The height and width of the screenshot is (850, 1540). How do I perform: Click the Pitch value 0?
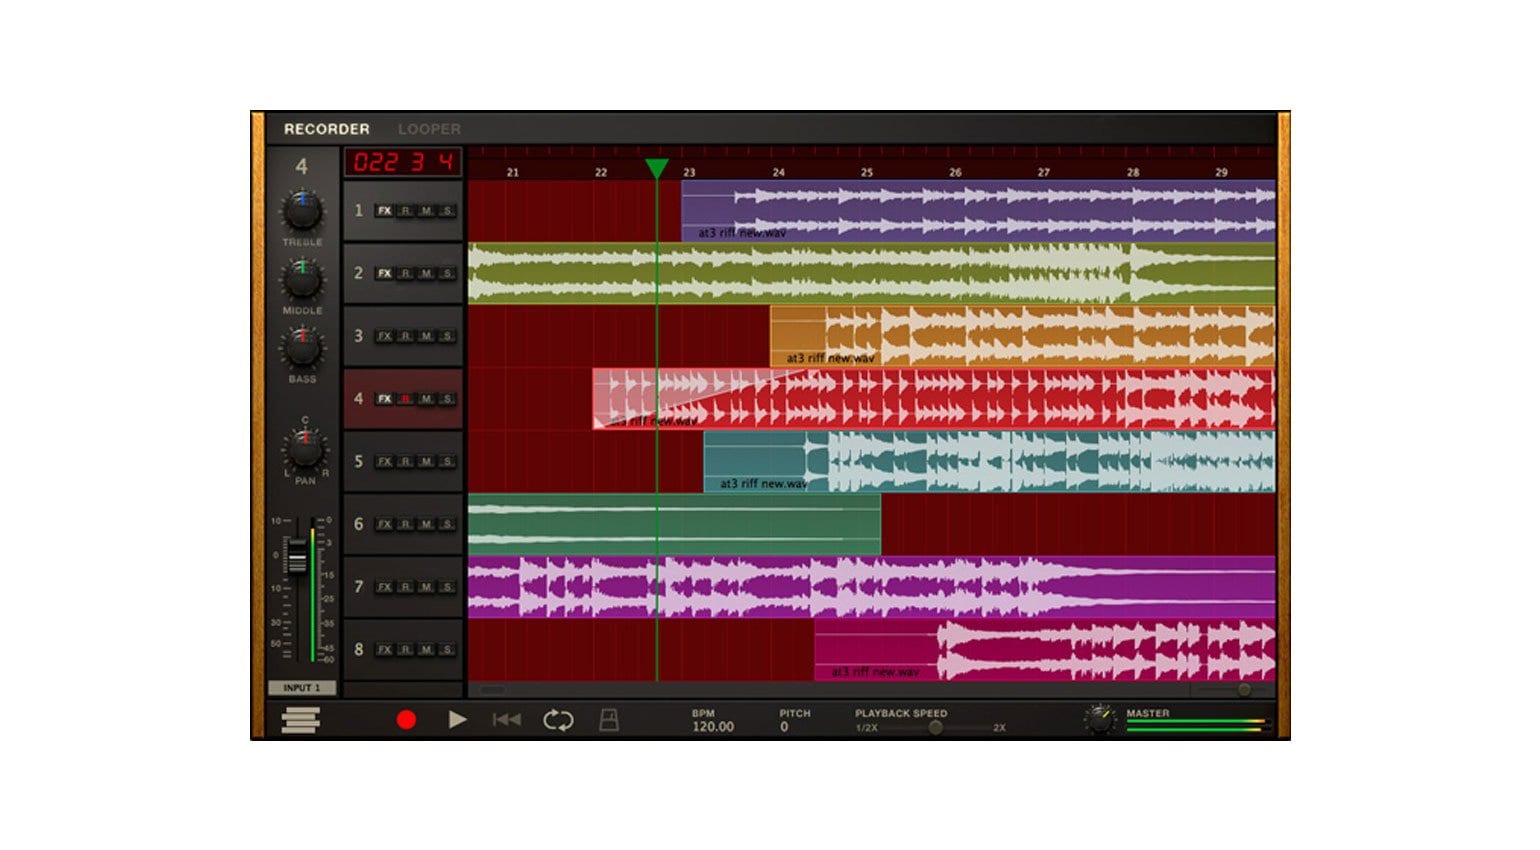pyautogui.click(x=784, y=727)
